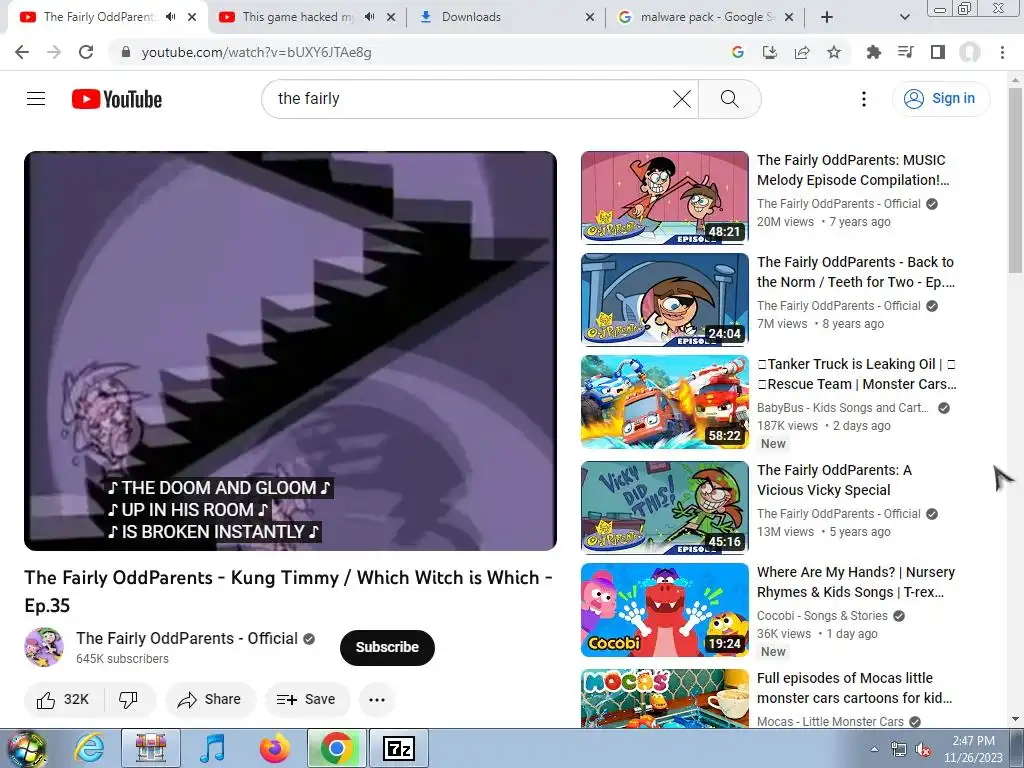
Task: Click the video player to pause
Action: point(290,351)
